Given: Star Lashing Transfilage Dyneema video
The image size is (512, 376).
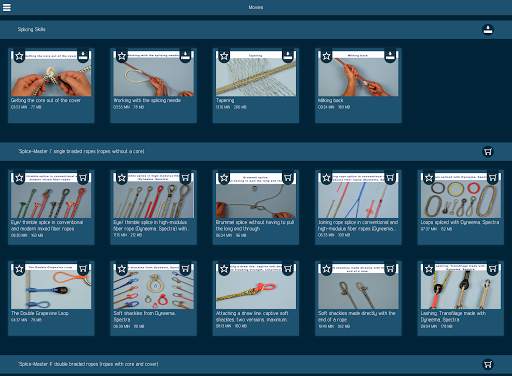Looking at the screenshot, I should (x=429, y=269).
